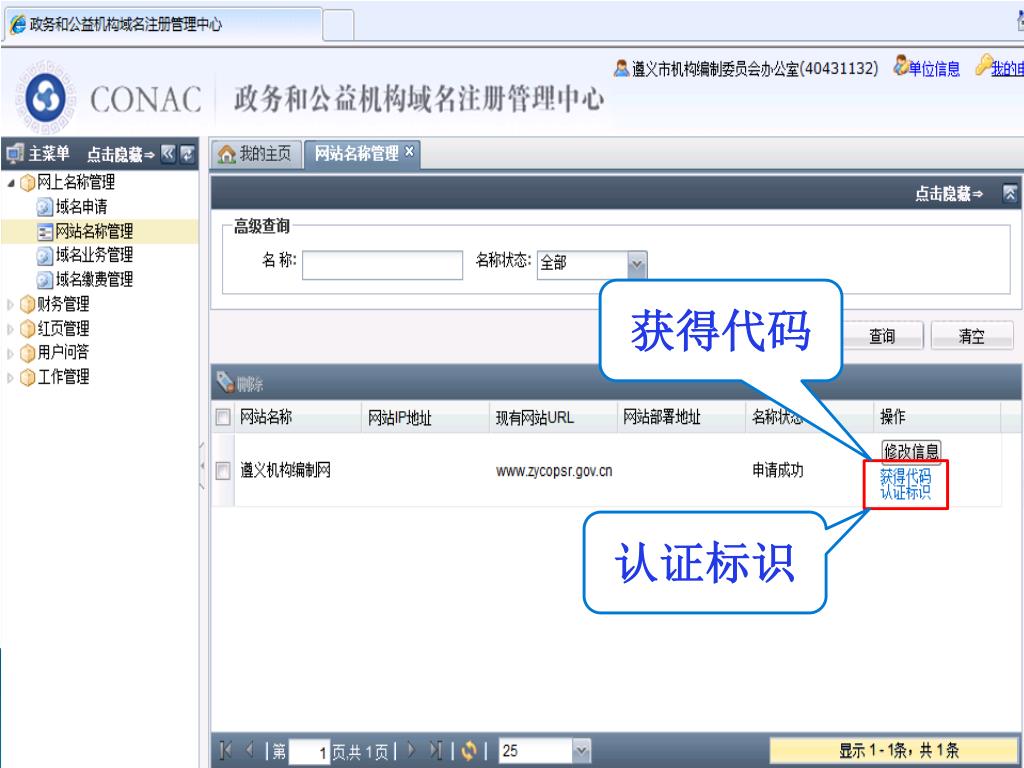Collapse the query panel via double-up-arrow icon
1024x768 pixels.
click(1010, 193)
